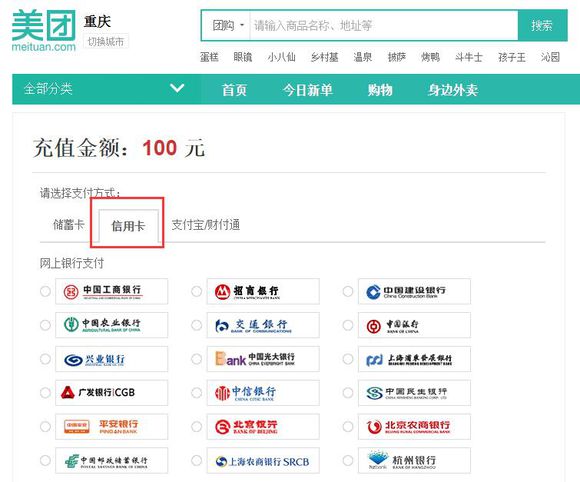Select the 中国农业银行 radio button
The height and width of the screenshot is (482, 580).
[x=45, y=325]
